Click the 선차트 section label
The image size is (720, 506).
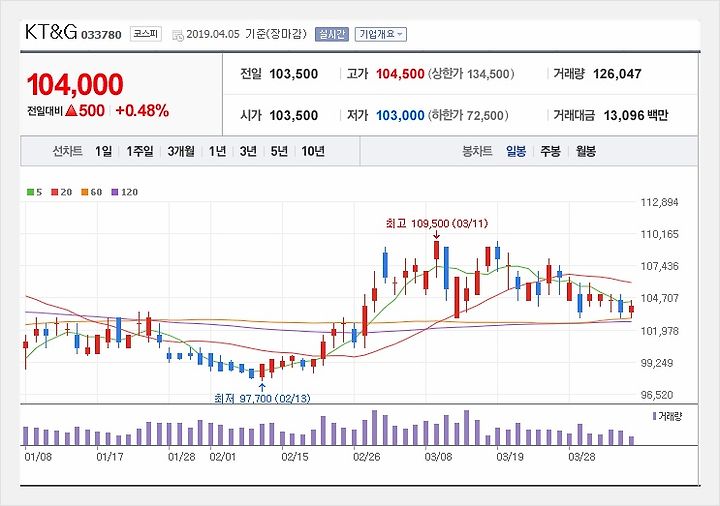tap(68, 151)
